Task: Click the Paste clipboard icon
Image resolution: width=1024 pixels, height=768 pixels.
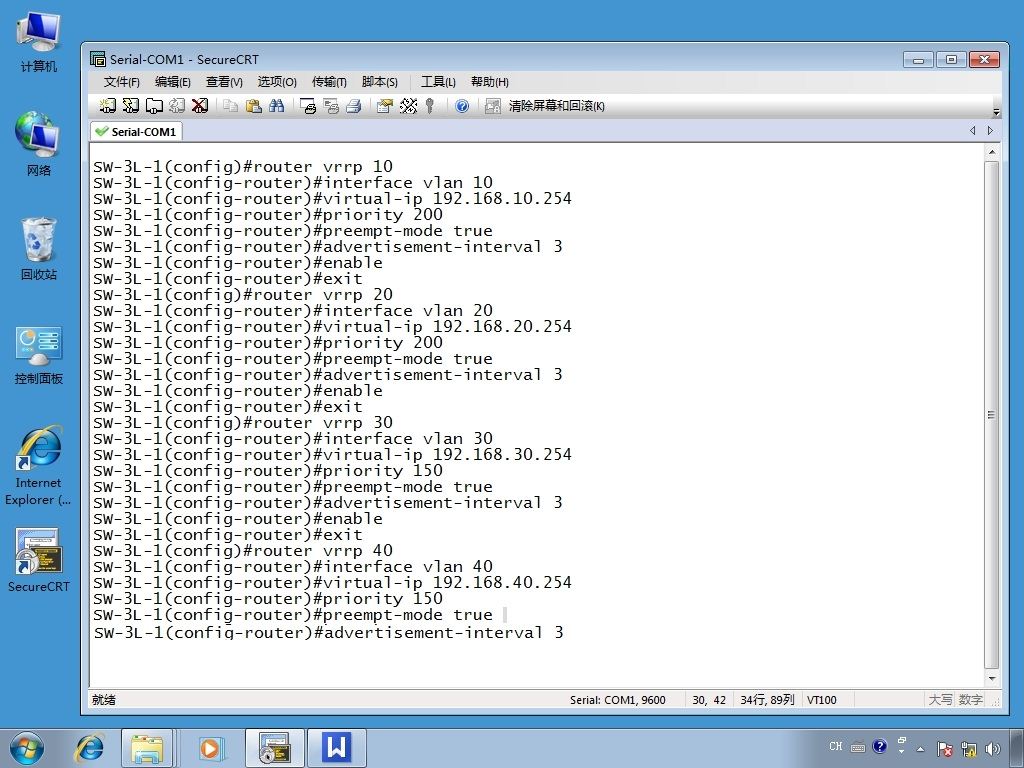Action: pos(253,106)
